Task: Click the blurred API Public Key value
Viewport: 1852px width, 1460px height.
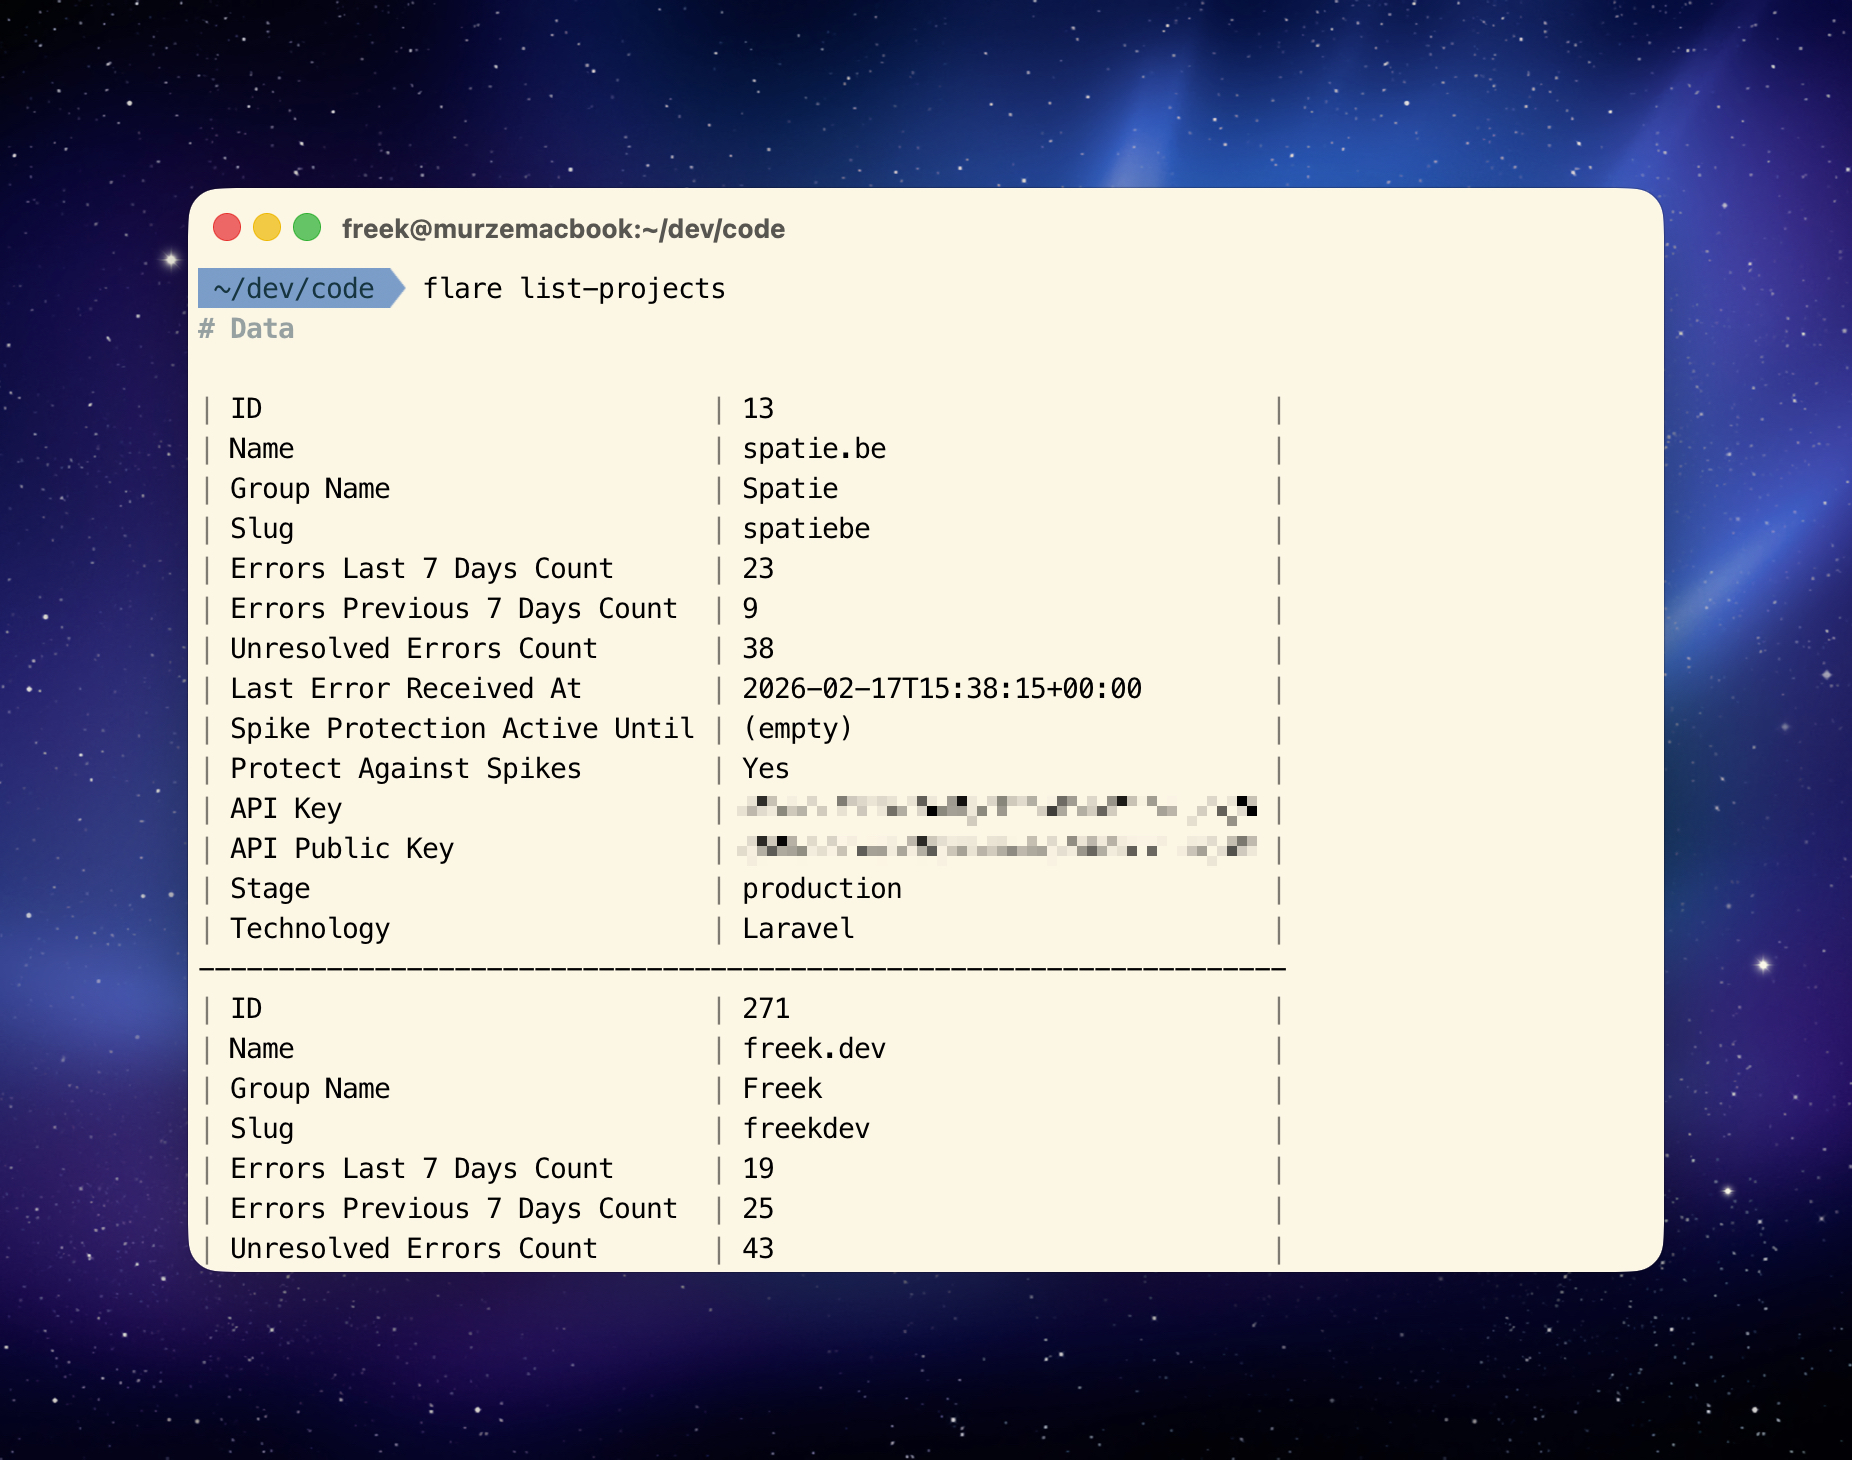Action: (997, 849)
